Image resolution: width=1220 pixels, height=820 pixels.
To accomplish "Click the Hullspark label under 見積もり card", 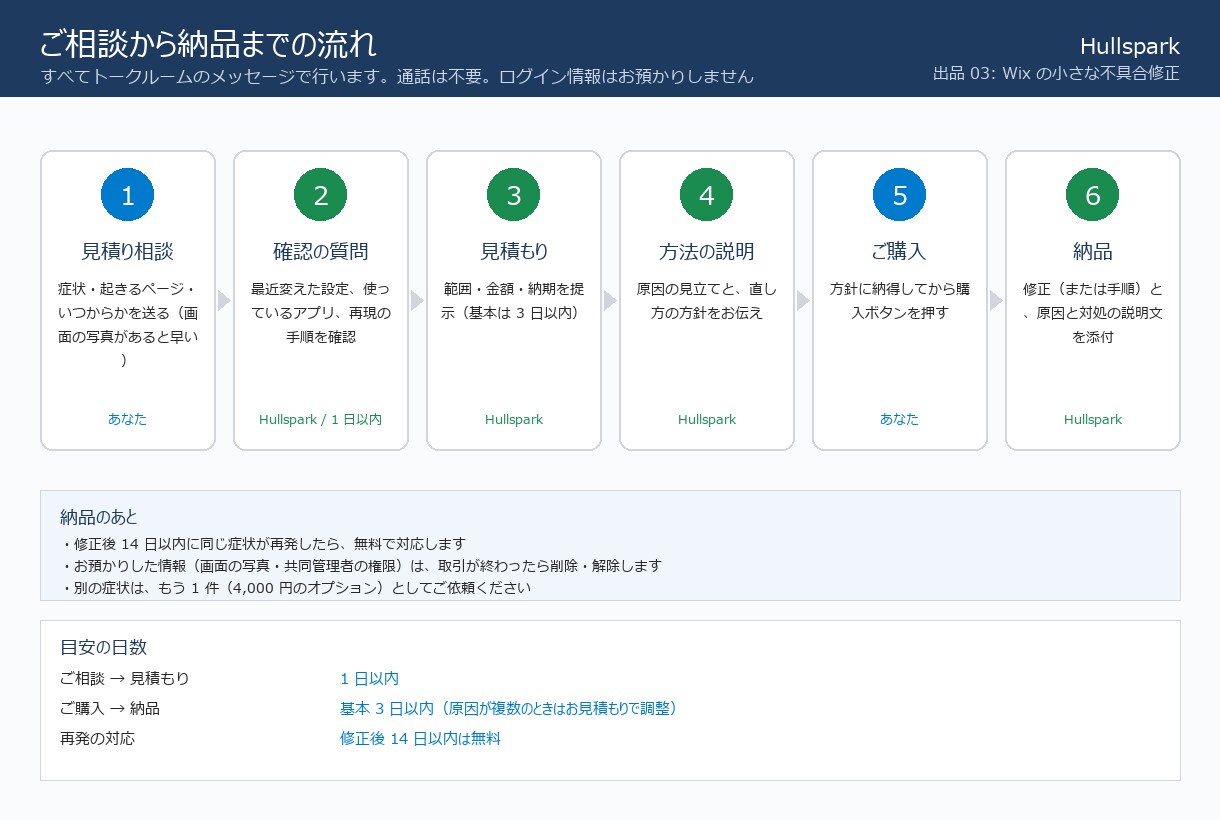I will pyautogui.click(x=513, y=420).
